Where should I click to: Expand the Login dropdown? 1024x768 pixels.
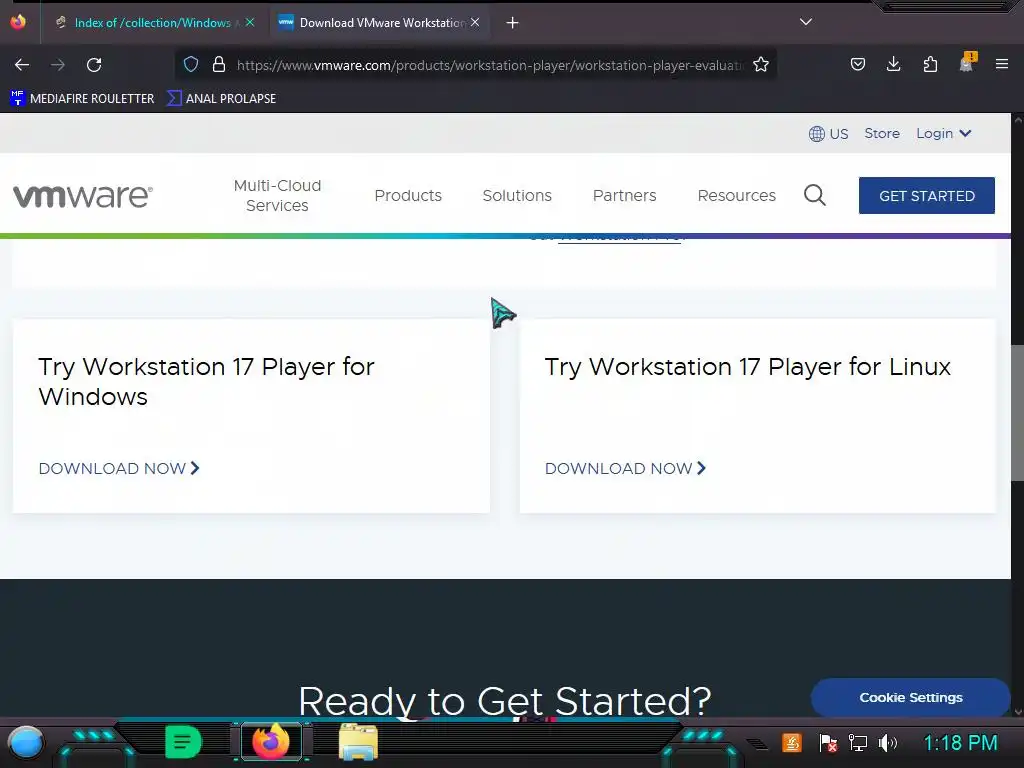tap(944, 133)
